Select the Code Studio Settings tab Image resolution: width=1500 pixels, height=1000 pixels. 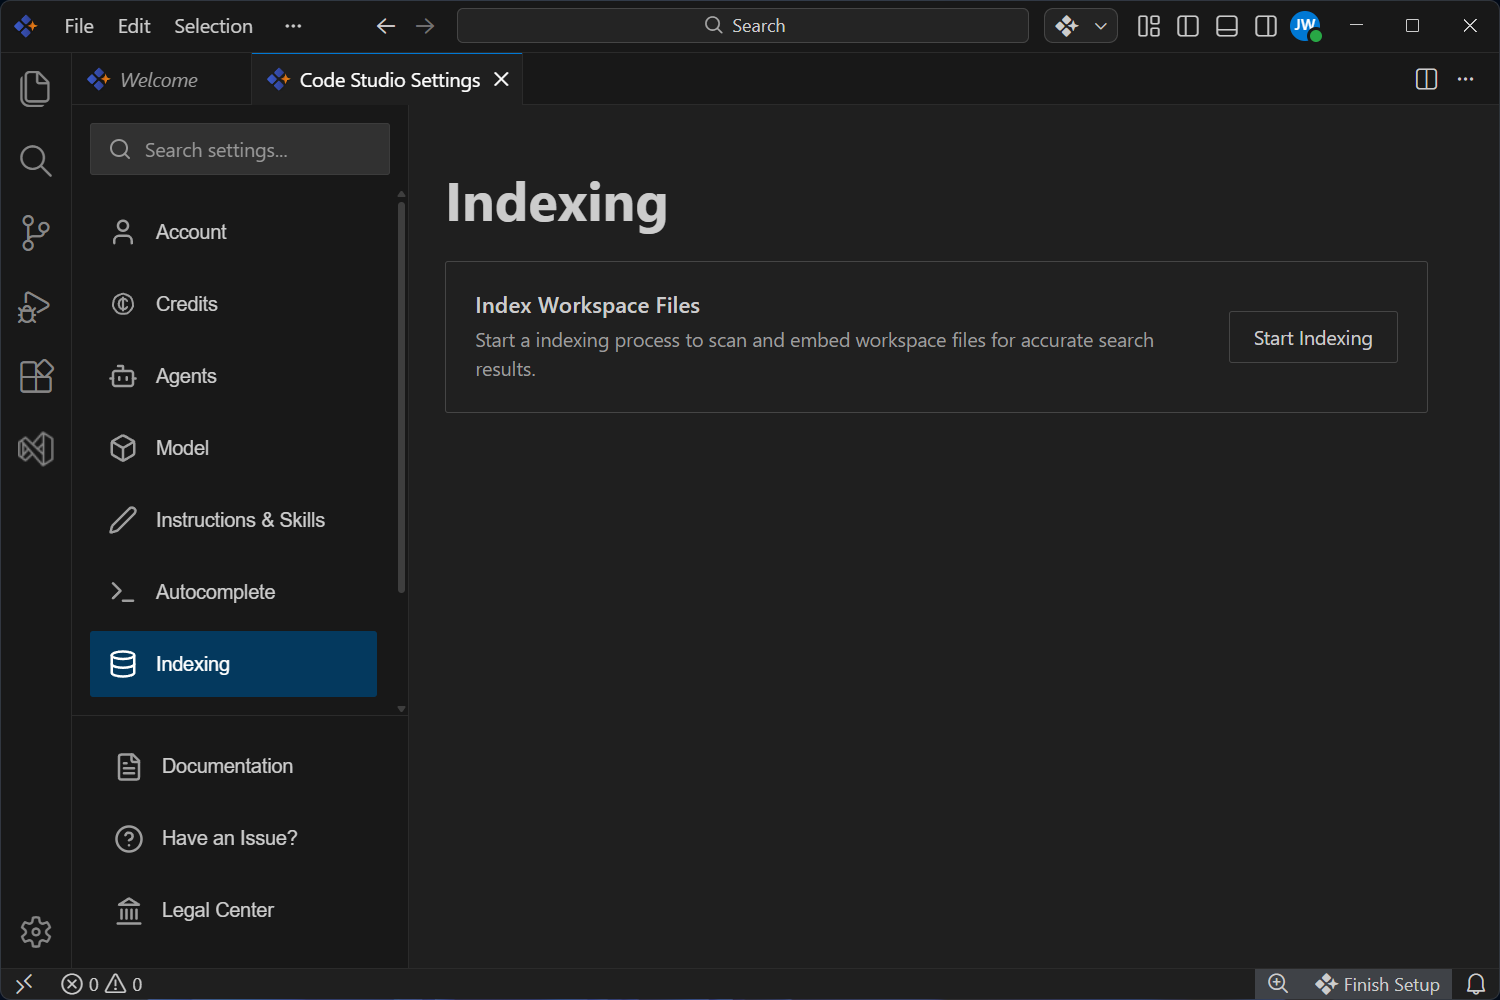387,79
